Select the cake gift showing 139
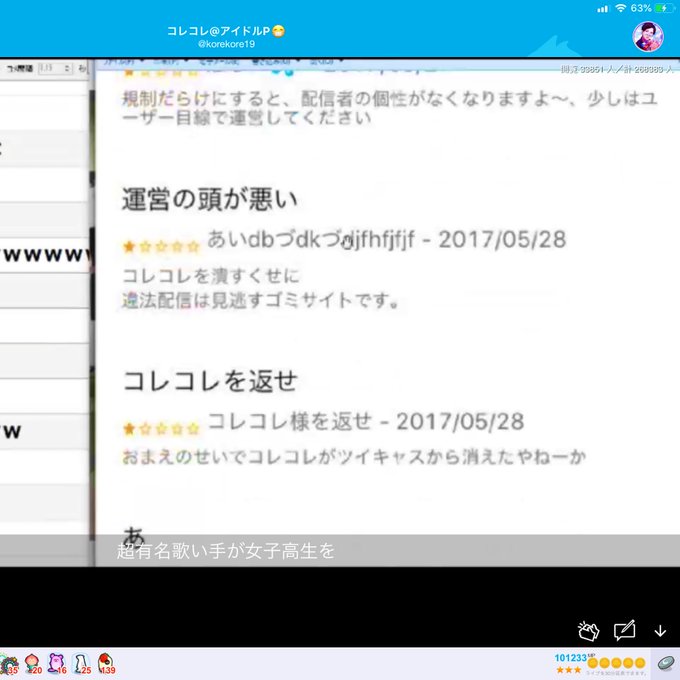This screenshot has height=680, width=680. coord(106,664)
